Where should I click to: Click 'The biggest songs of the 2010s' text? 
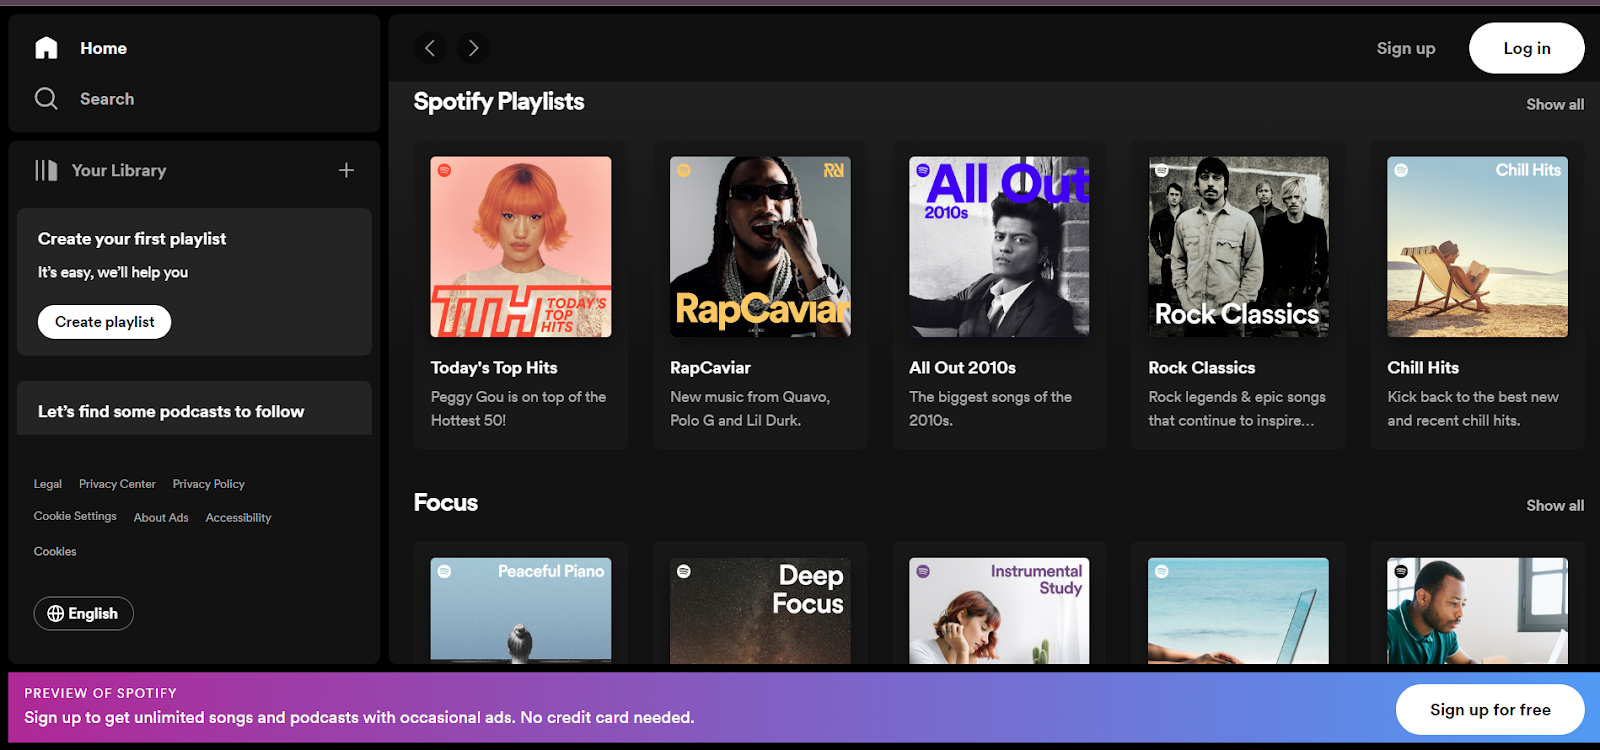coord(990,409)
